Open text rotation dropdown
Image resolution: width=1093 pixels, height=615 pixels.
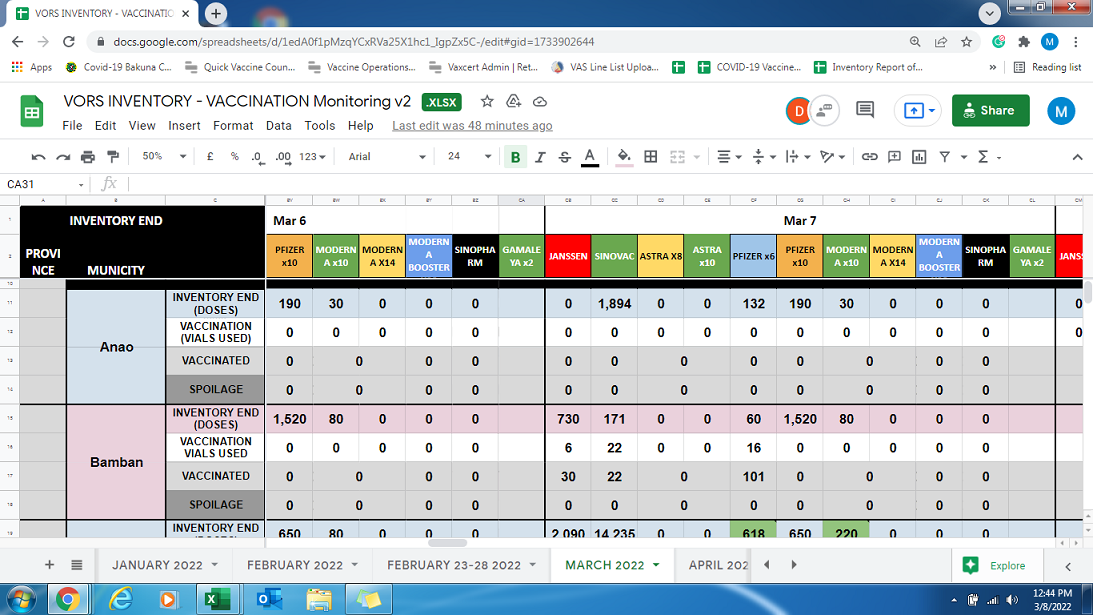click(x=832, y=157)
